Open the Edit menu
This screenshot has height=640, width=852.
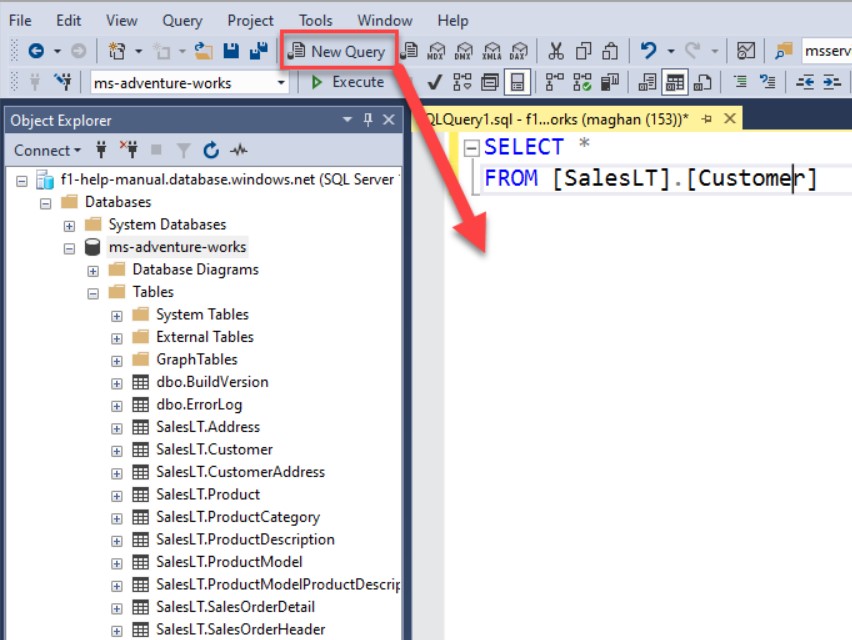pyautogui.click(x=68, y=20)
